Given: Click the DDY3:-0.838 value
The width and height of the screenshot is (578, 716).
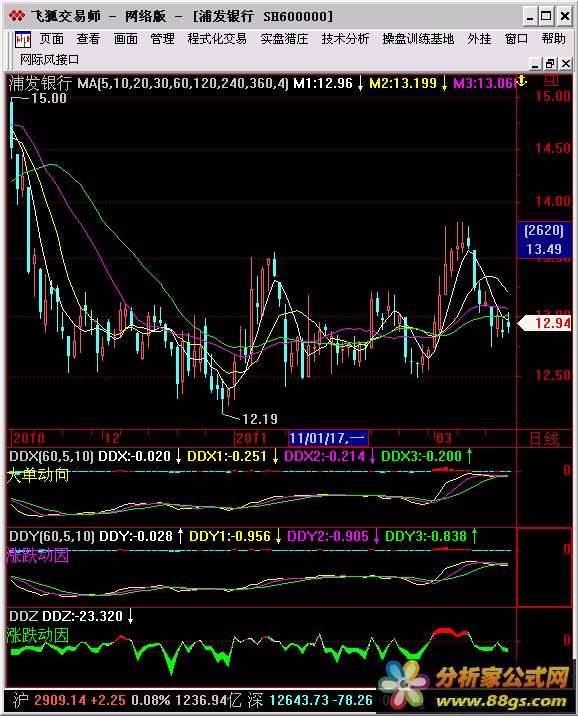Looking at the screenshot, I should [x=426, y=536].
